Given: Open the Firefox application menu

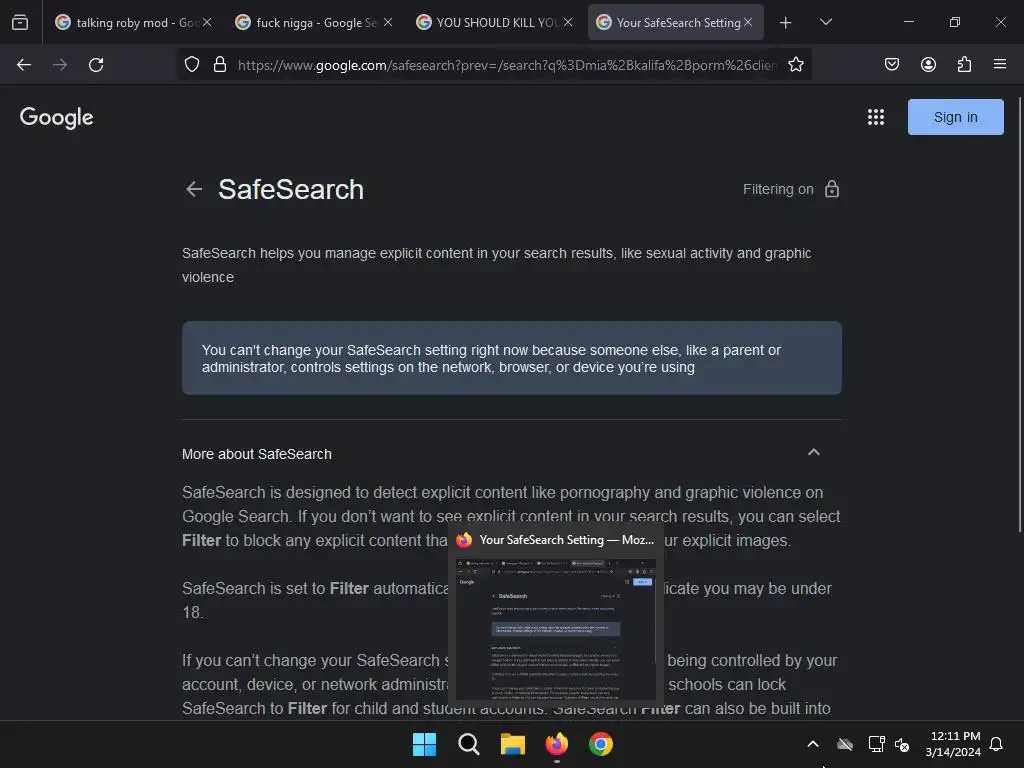Looking at the screenshot, I should [1000, 64].
